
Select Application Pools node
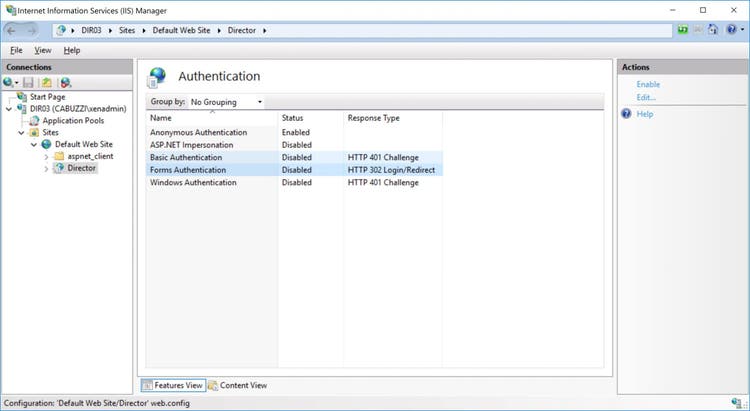73,121
